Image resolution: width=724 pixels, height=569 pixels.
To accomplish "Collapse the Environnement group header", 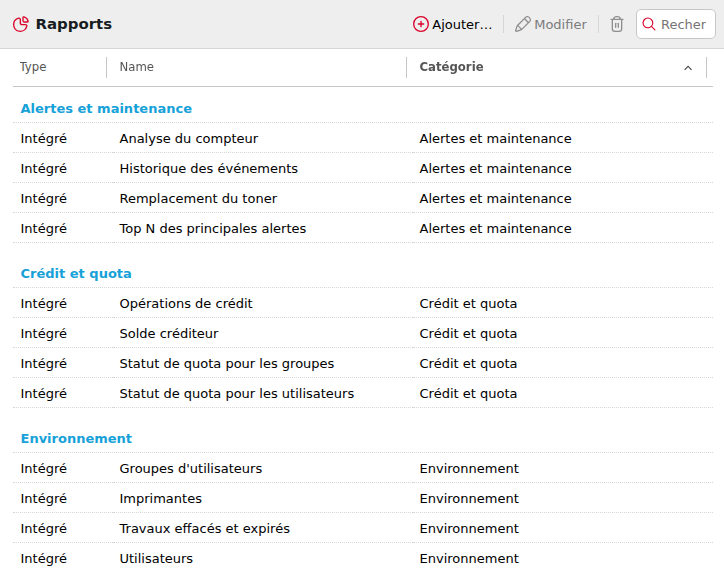I will [76, 438].
